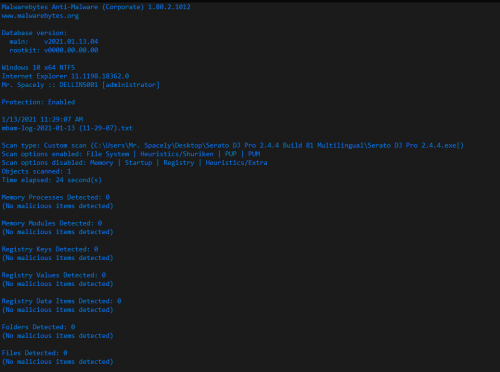
Task: Click the Windows 10 x64 NTFS line
Action: coord(38,68)
